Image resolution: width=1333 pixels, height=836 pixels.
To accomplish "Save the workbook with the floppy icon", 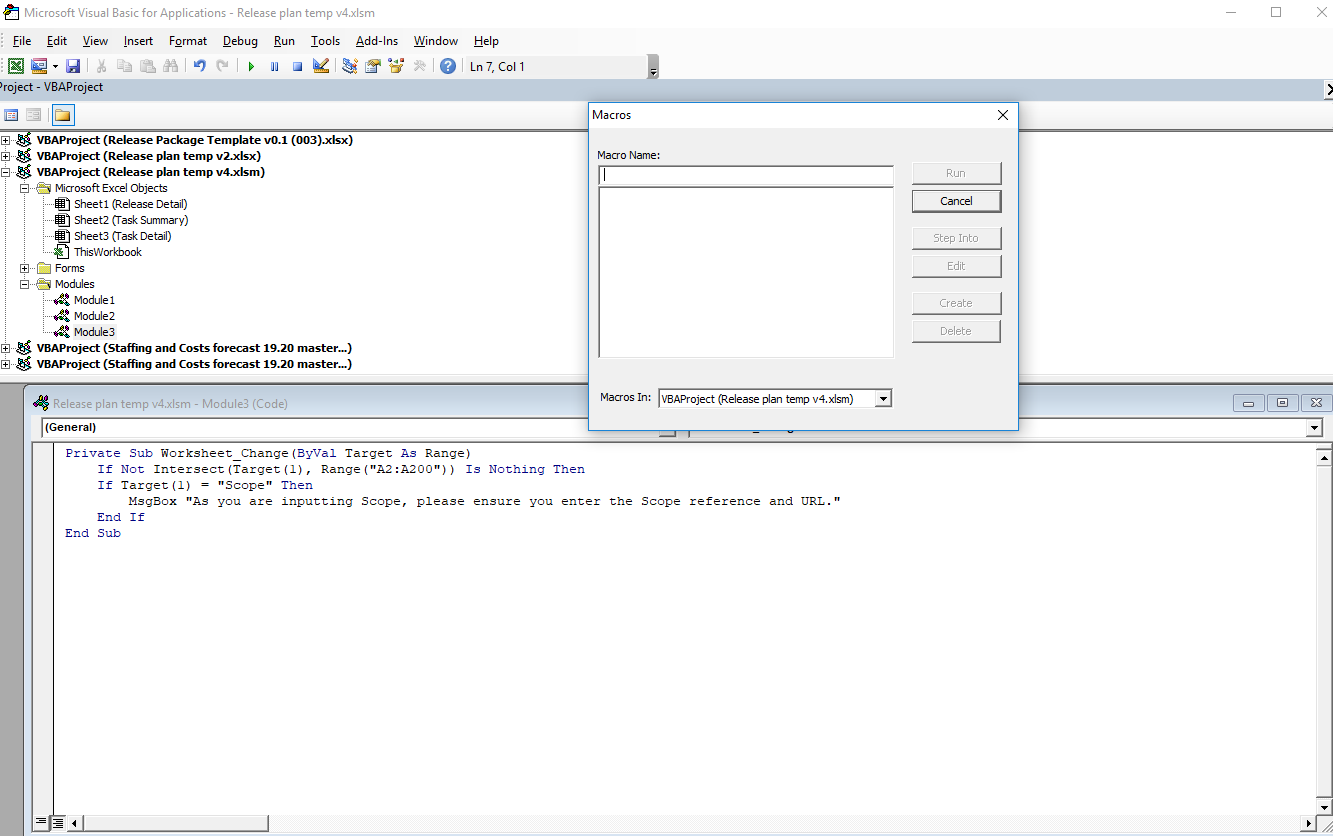I will 73,66.
